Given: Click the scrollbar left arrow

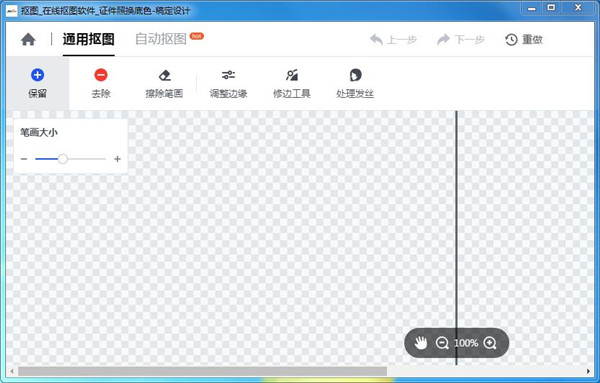Looking at the screenshot, I should (12, 371).
